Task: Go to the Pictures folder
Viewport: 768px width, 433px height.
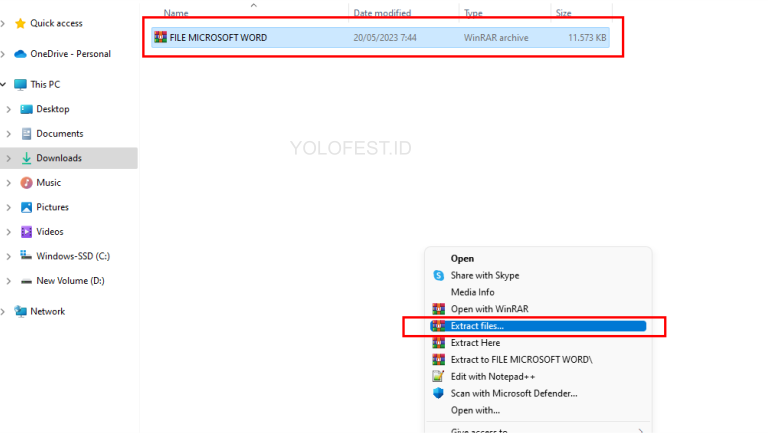Action: pos(52,207)
